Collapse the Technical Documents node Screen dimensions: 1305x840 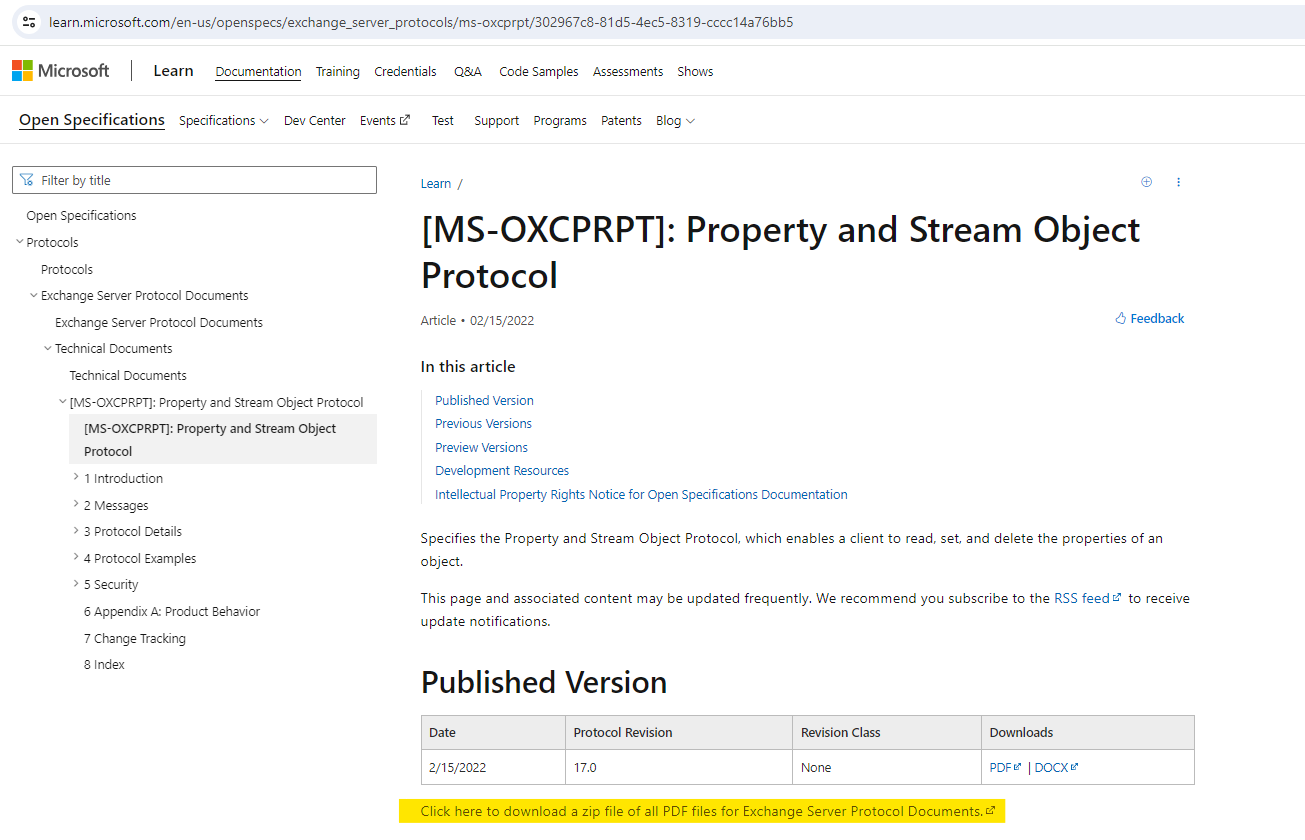[48, 348]
